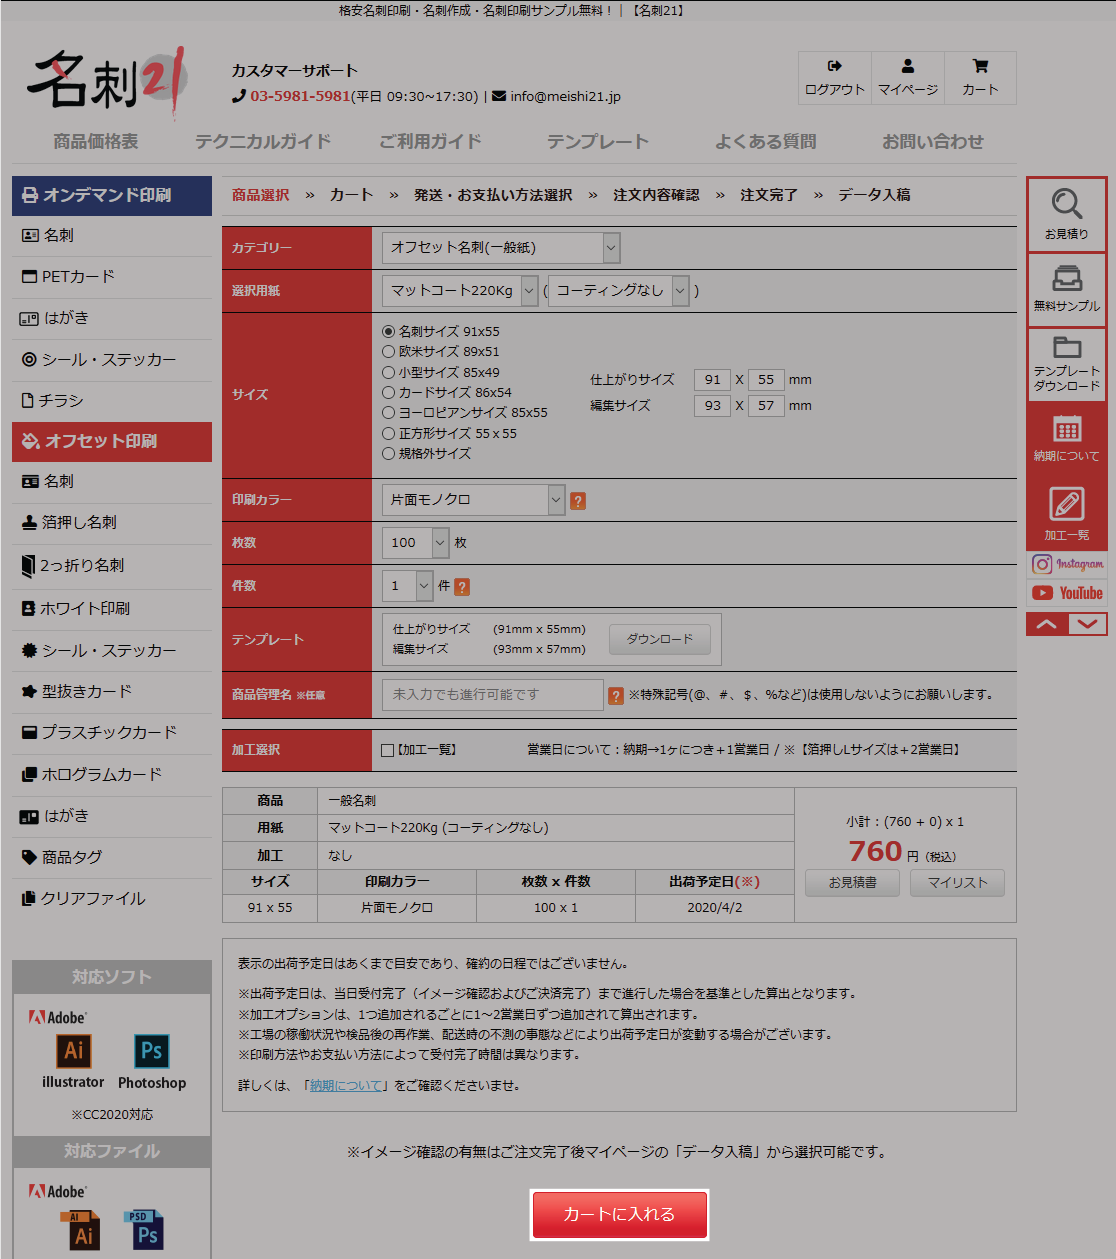
Task: Open the 片面モノクロ print color dropdown
Action: point(474,500)
